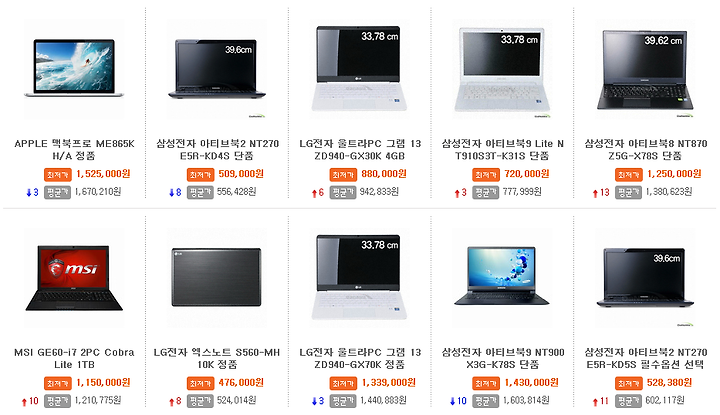
Task: Click the blue down-arrow rank icon showing 10
Action: coord(458,401)
